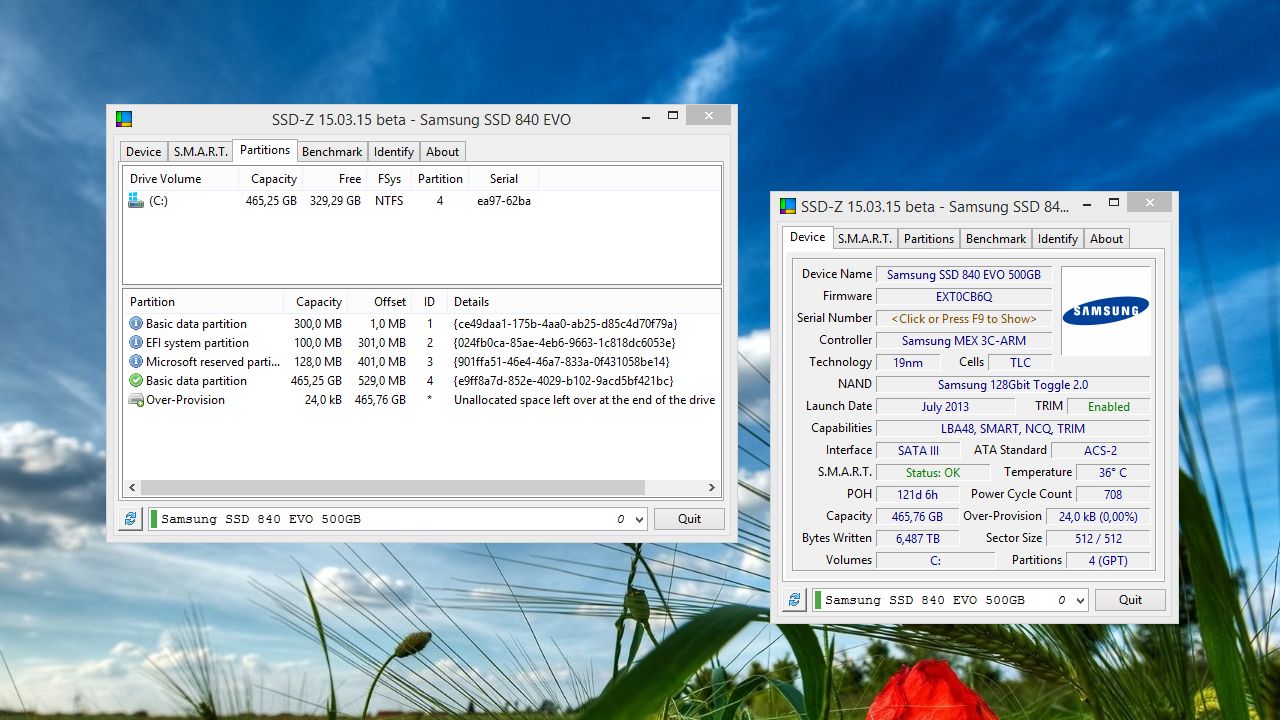Click NTFS file system cell

click(389, 201)
